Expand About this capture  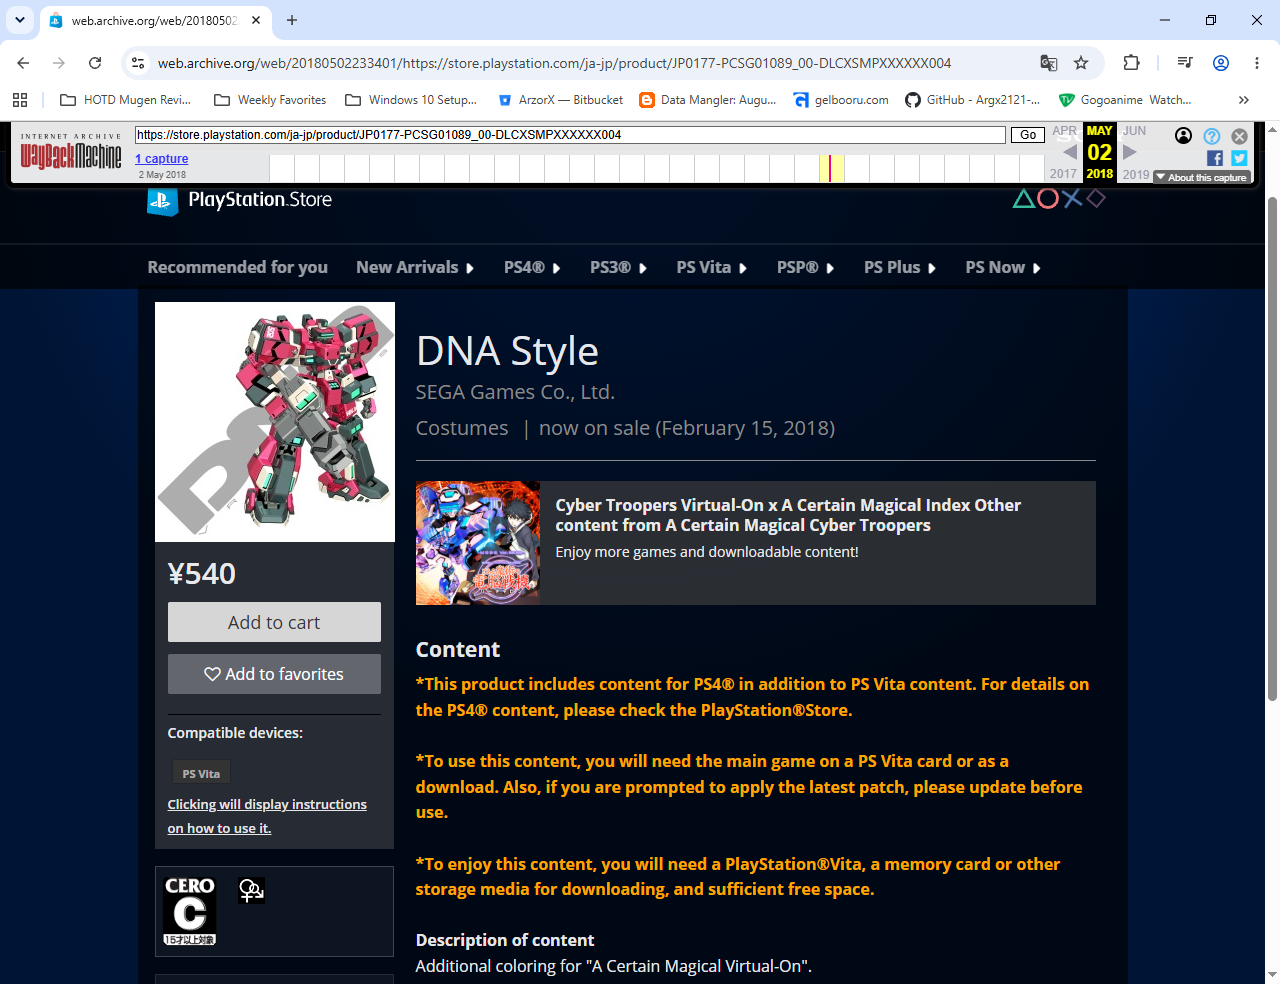(1201, 177)
